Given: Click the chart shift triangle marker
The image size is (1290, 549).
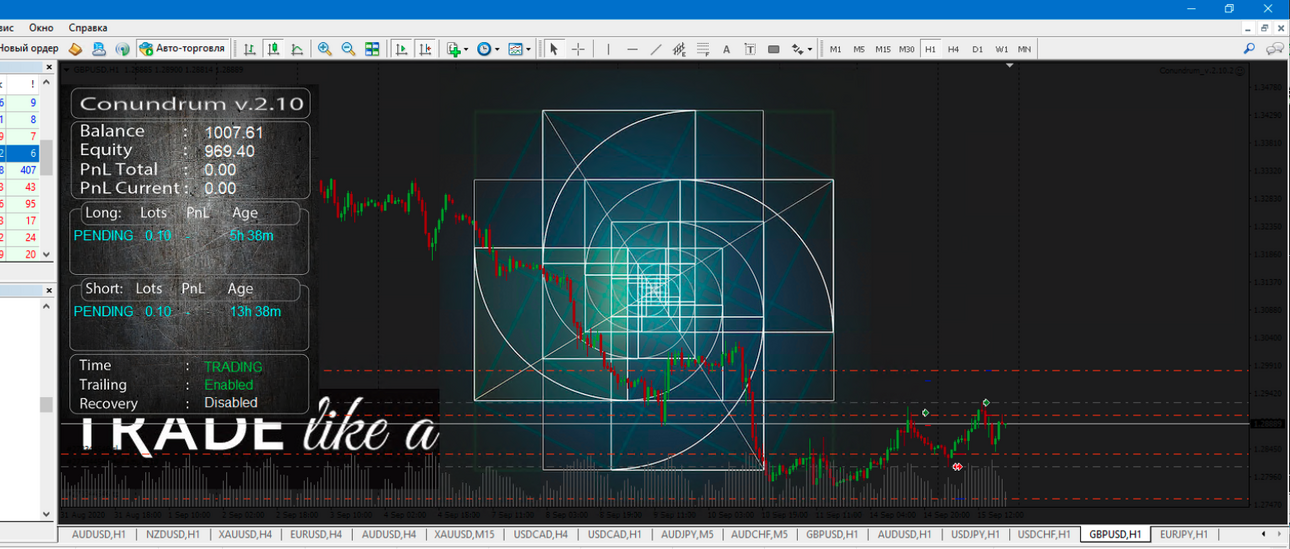Looking at the screenshot, I should [1009, 66].
